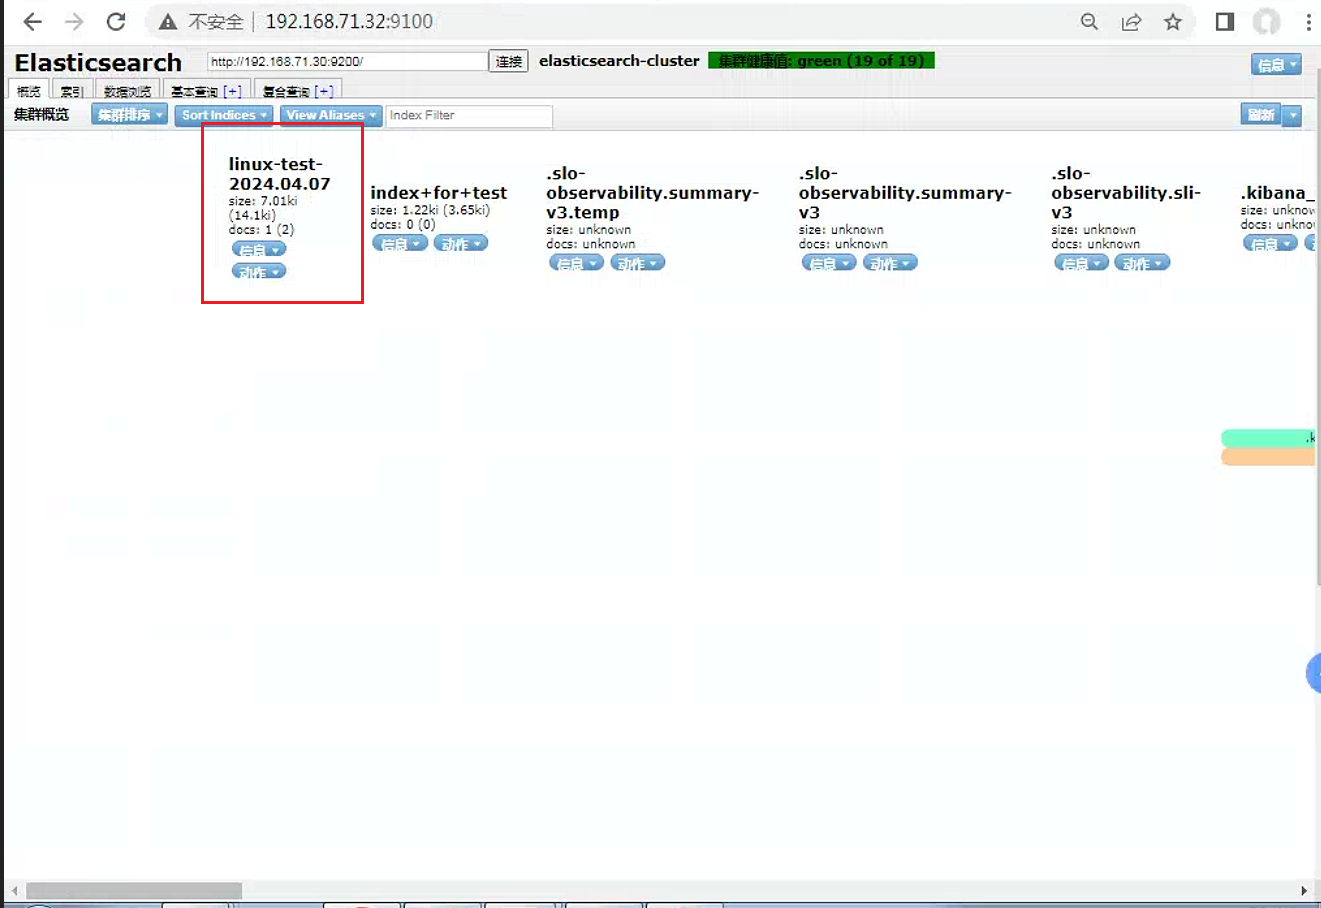
Task: Open the 数据浏览 tab
Action: [127, 91]
